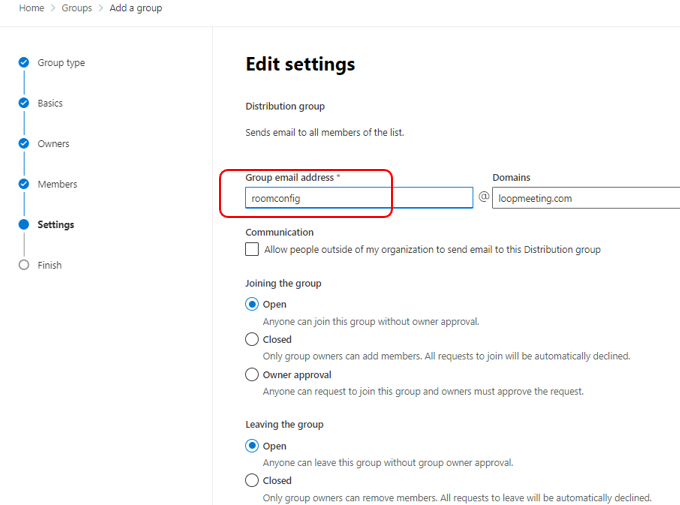680x505 pixels.
Task: Select Closed under Leaving the group
Action: tap(252, 480)
